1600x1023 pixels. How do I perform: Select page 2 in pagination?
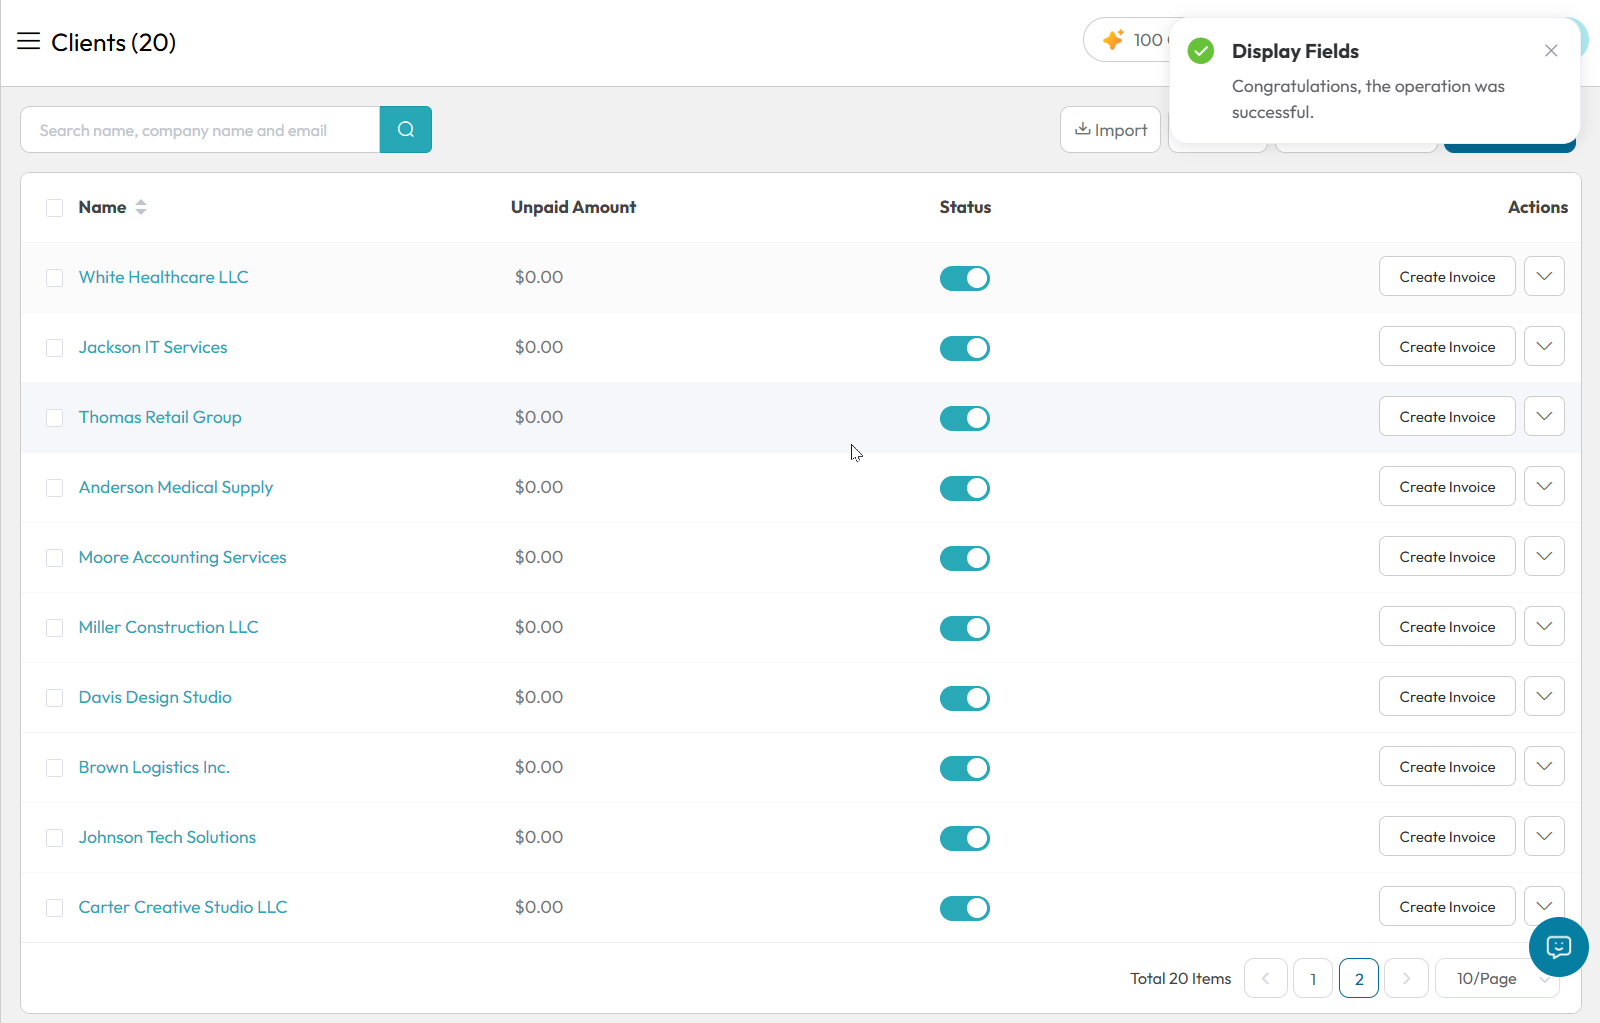click(x=1359, y=978)
